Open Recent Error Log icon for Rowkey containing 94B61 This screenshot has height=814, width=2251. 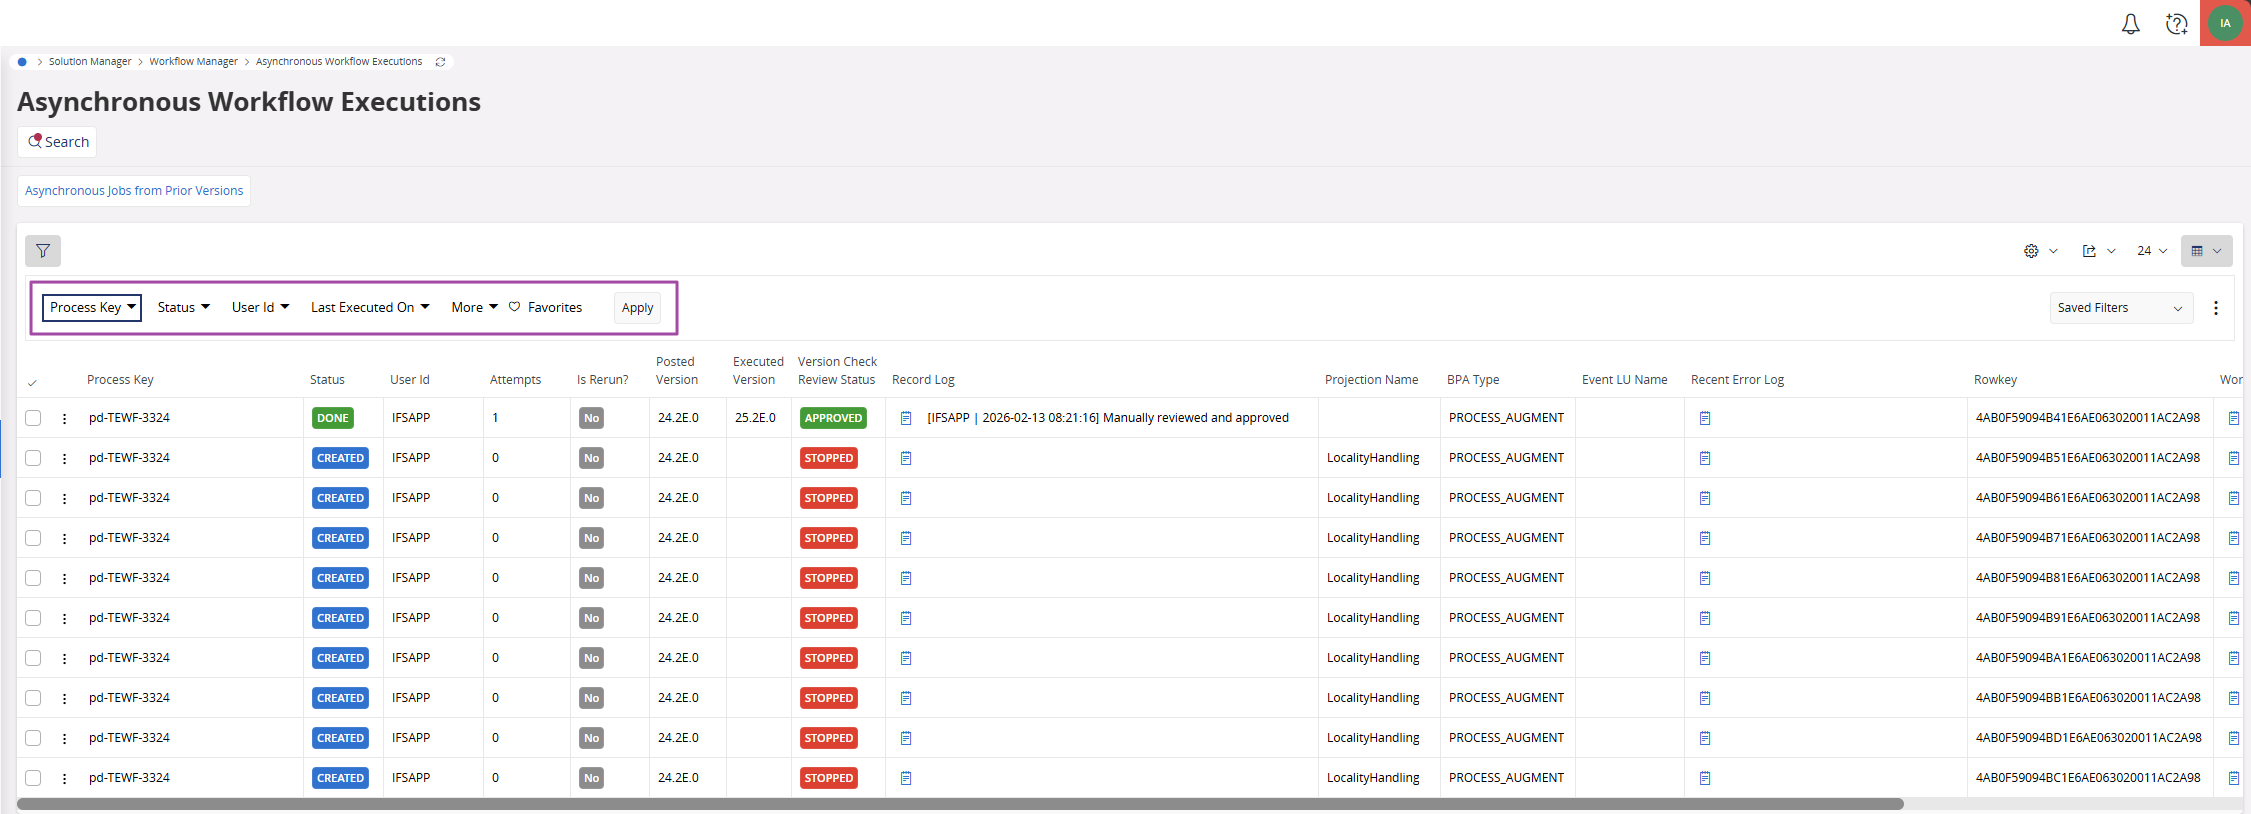click(x=1705, y=498)
